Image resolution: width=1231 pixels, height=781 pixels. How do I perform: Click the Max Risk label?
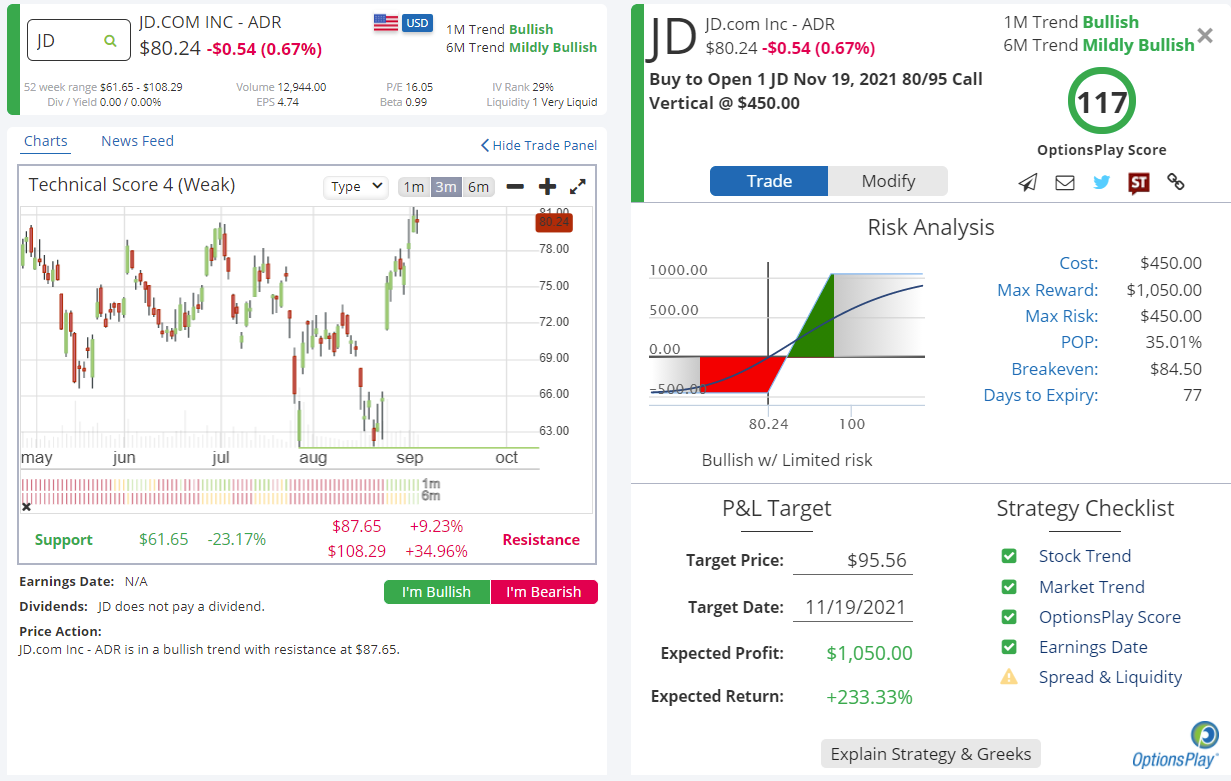coord(1062,316)
